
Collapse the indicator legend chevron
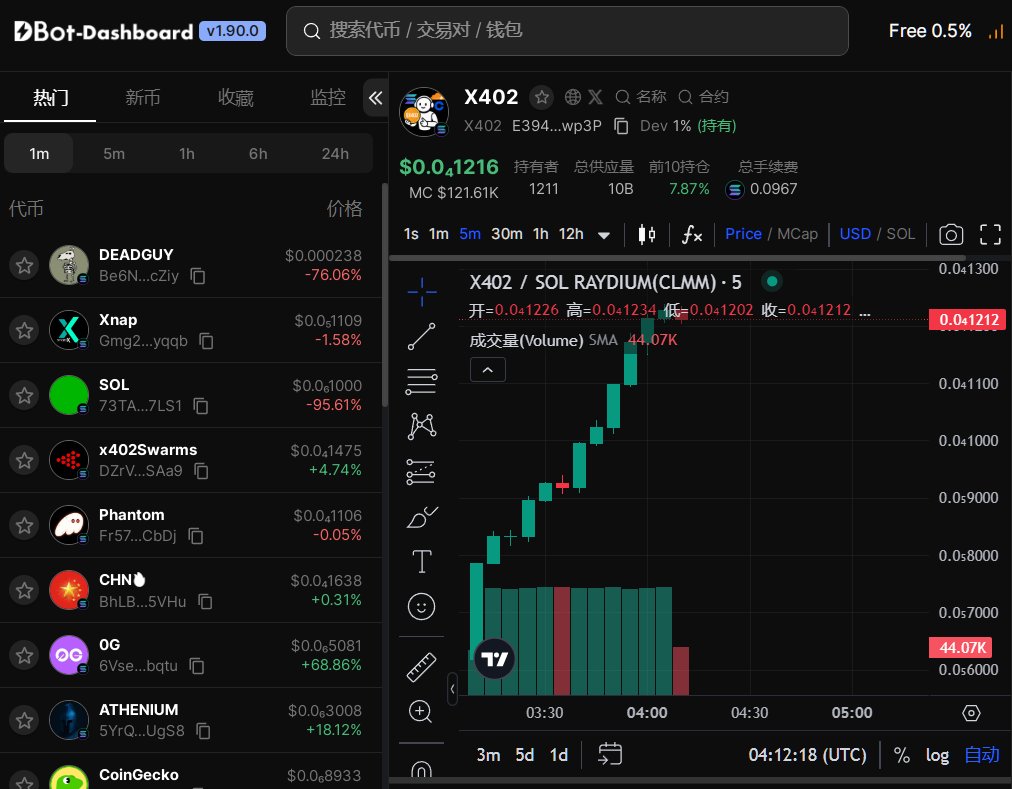488,370
